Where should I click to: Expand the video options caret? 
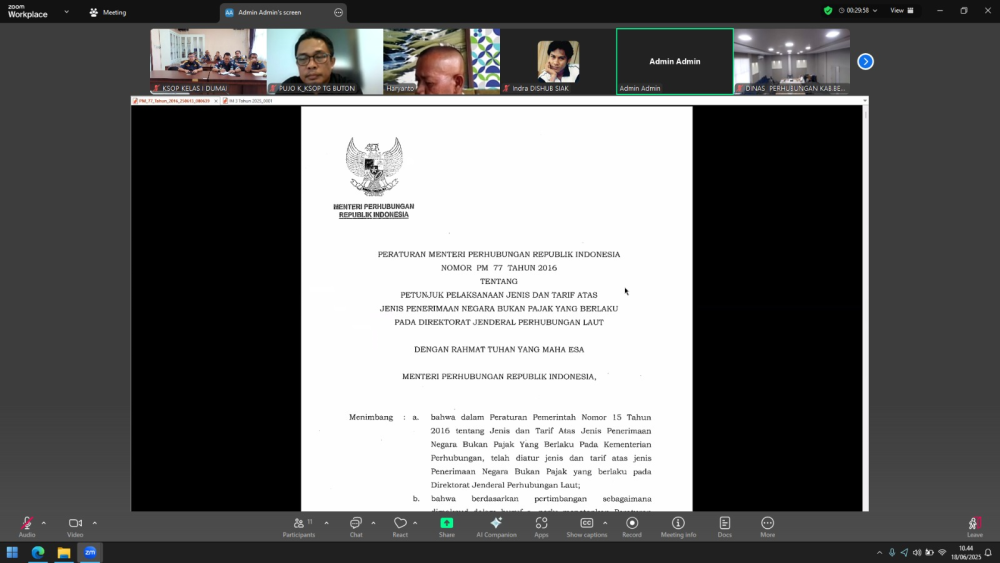pos(94,523)
